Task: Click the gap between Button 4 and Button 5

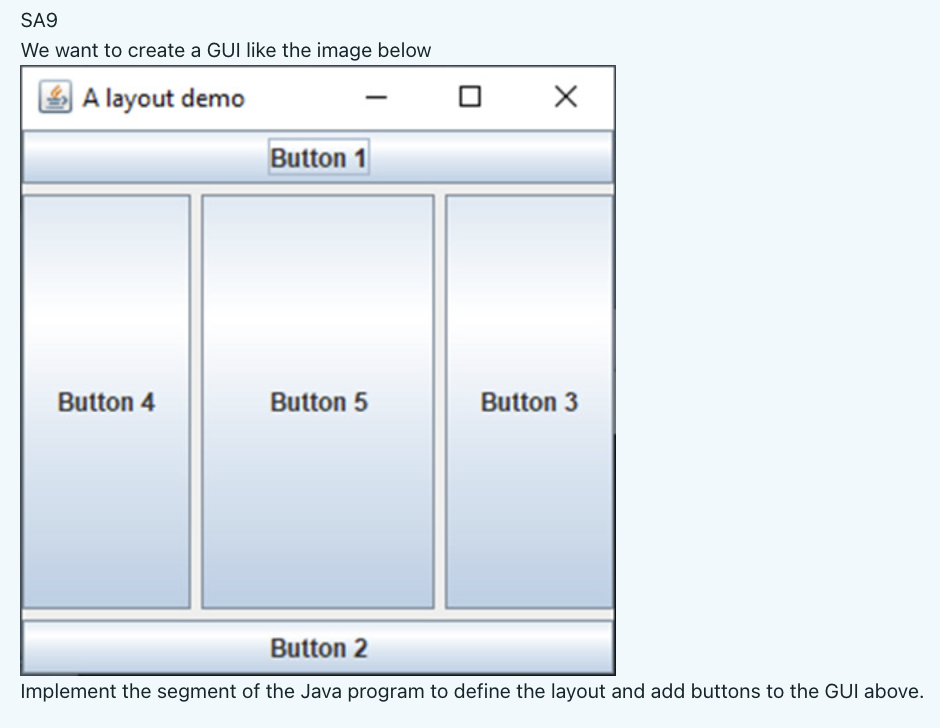Action: pyautogui.click(x=196, y=402)
